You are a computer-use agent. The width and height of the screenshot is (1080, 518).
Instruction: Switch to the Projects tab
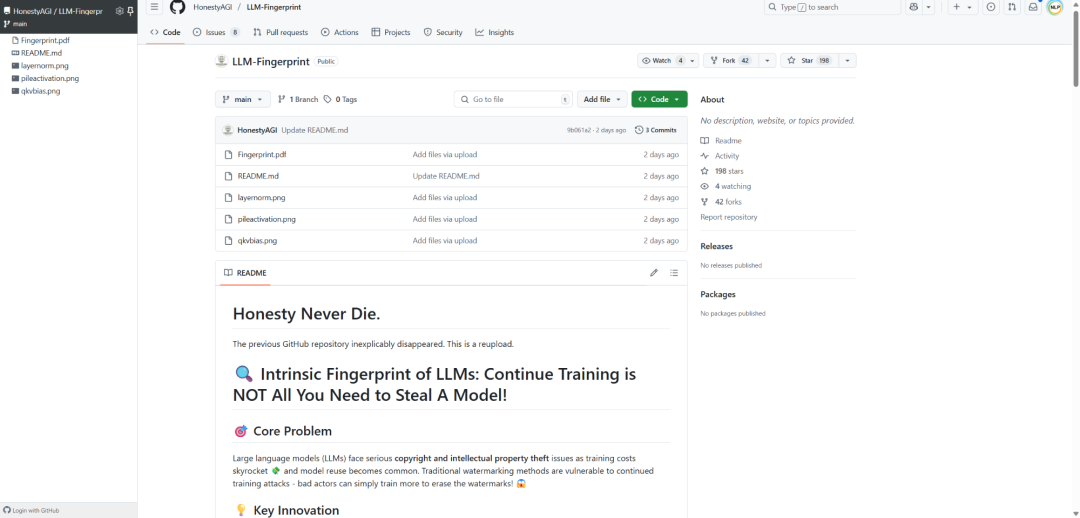(x=391, y=32)
